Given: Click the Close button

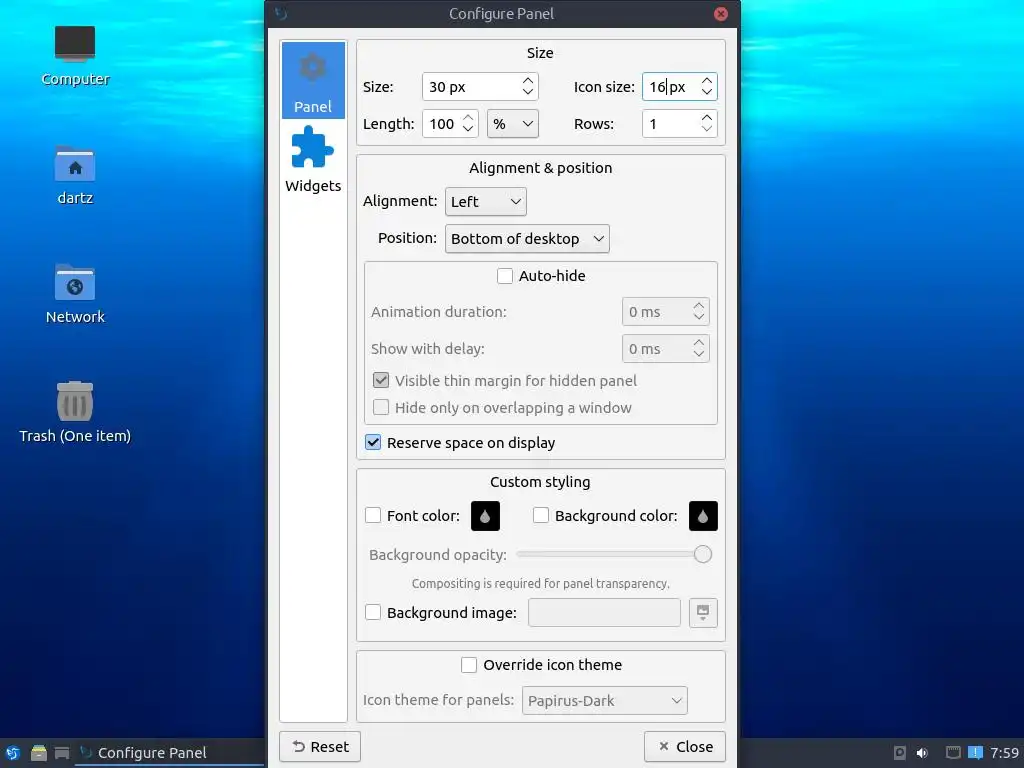Looking at the screenshot, I should coord(685,746).
